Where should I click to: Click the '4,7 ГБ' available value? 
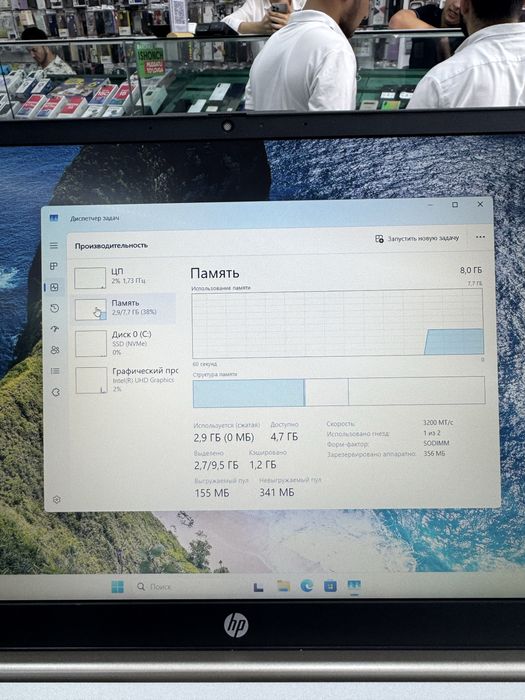pyautogui.click(x=284, y=437)
